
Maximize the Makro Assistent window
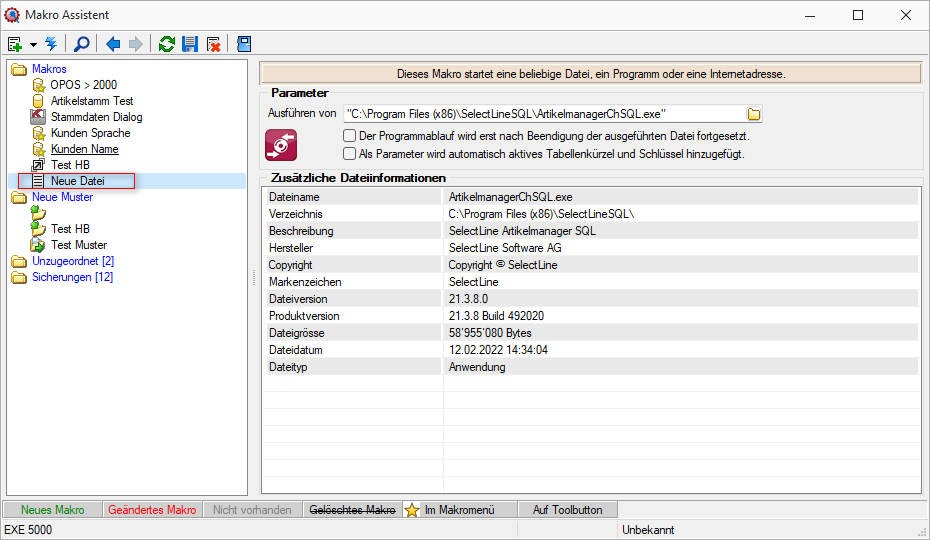pos(858,15)
